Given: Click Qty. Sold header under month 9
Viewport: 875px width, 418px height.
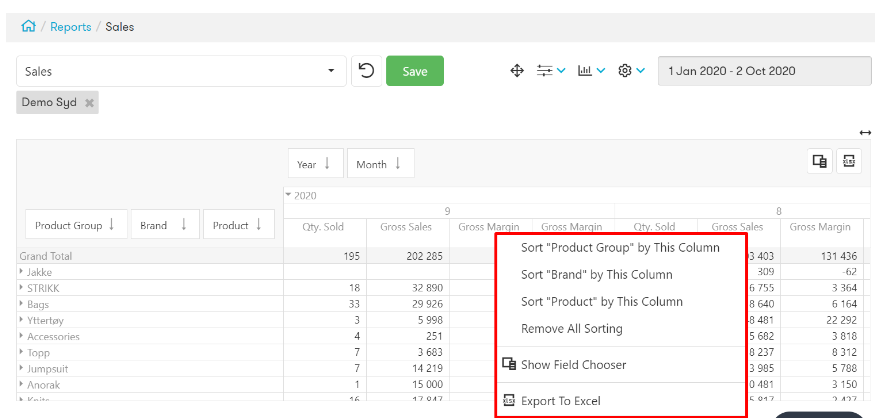Looking at the screenshot, I should pos(323,227).
